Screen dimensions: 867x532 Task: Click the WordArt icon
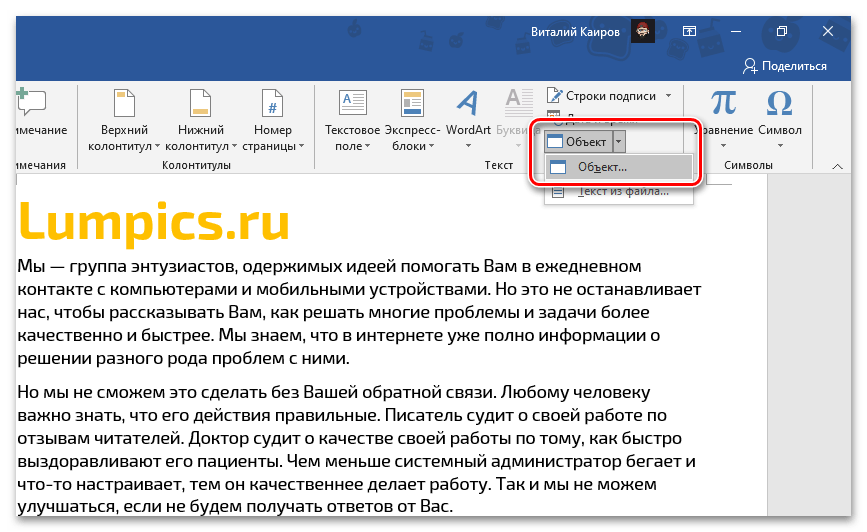467,103
